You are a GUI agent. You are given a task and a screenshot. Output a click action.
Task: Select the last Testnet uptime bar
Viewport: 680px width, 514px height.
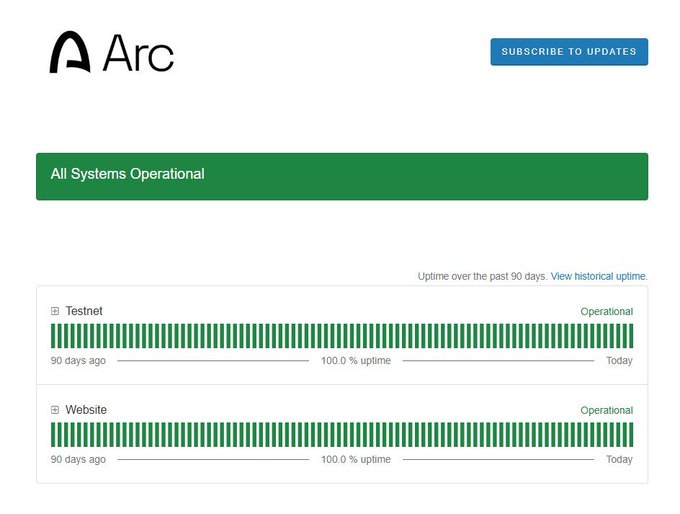point(631,336)
